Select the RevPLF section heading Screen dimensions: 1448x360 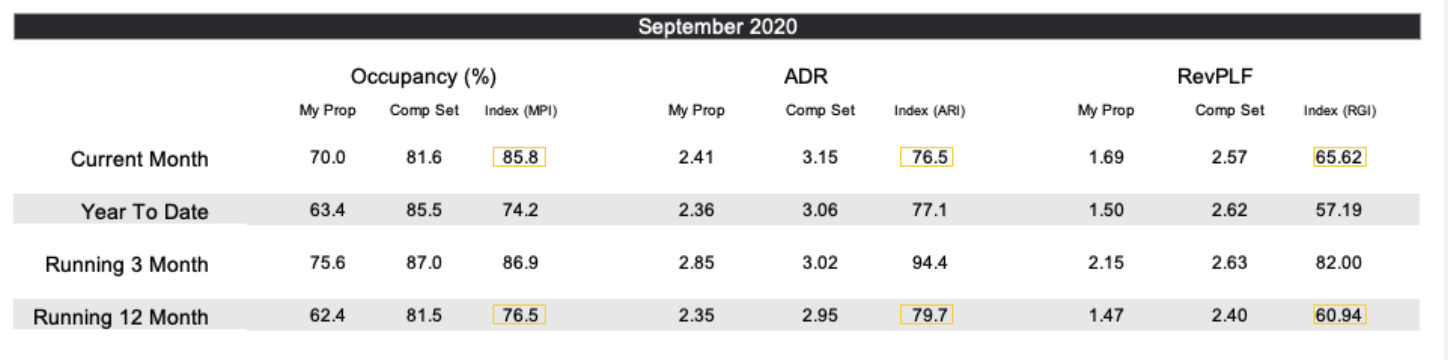1229,76
